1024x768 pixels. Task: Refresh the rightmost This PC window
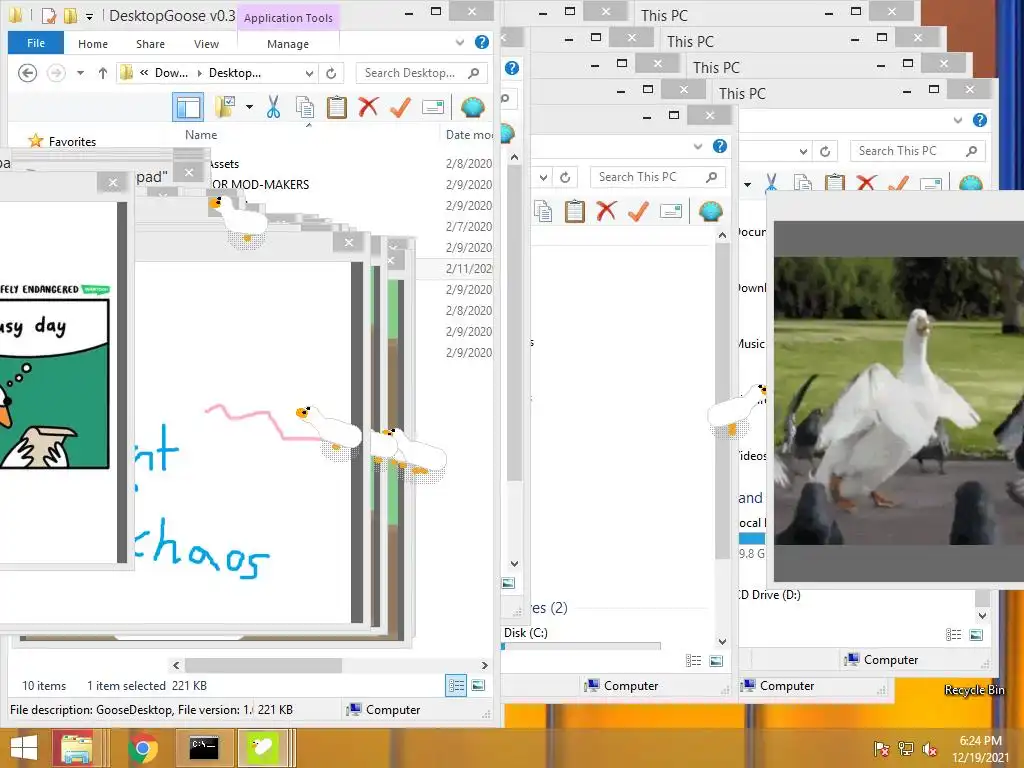[825, 152]
